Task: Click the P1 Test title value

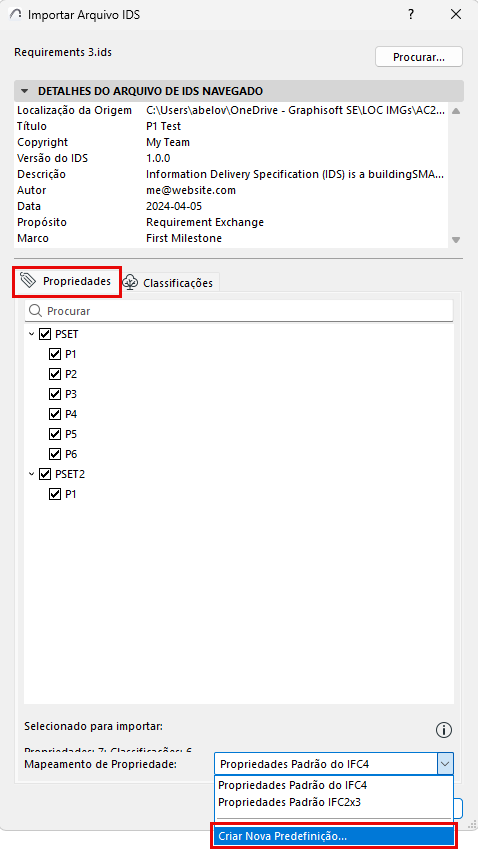Action: [x=163, y=126]
